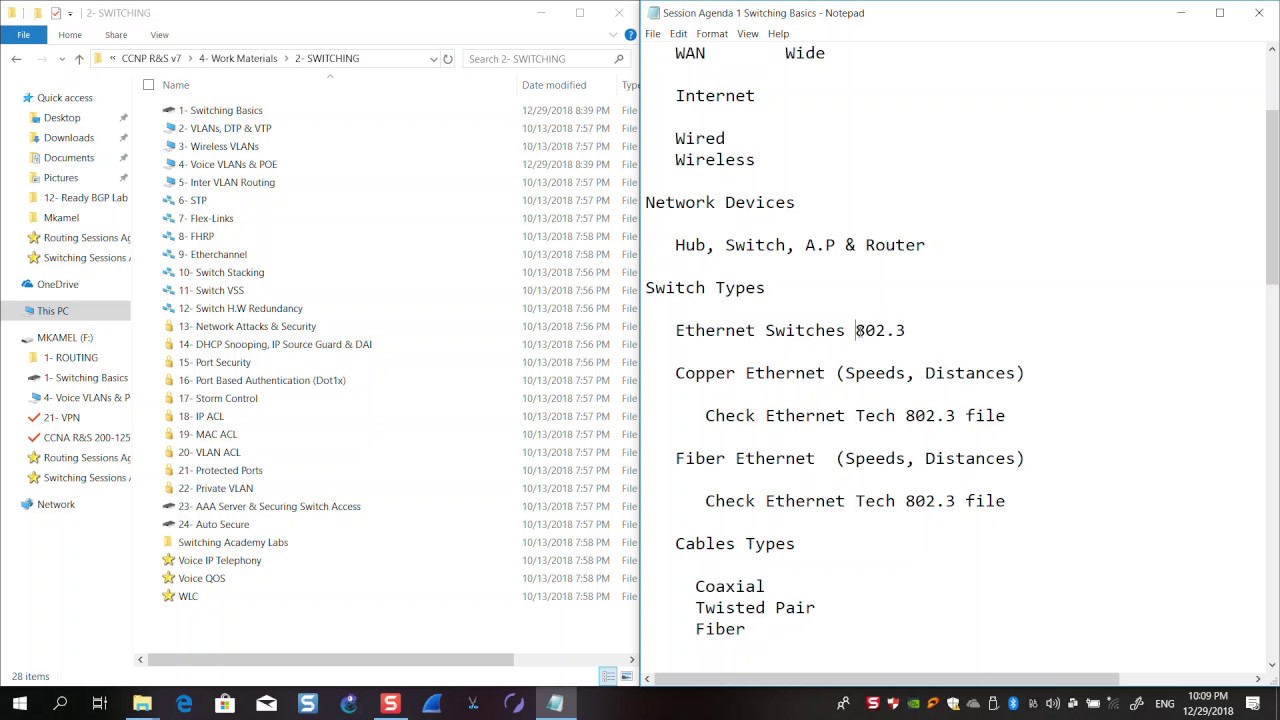1280x720 pixels.
Task: Open the Home ribbon tab
Action: coord(70,35)
